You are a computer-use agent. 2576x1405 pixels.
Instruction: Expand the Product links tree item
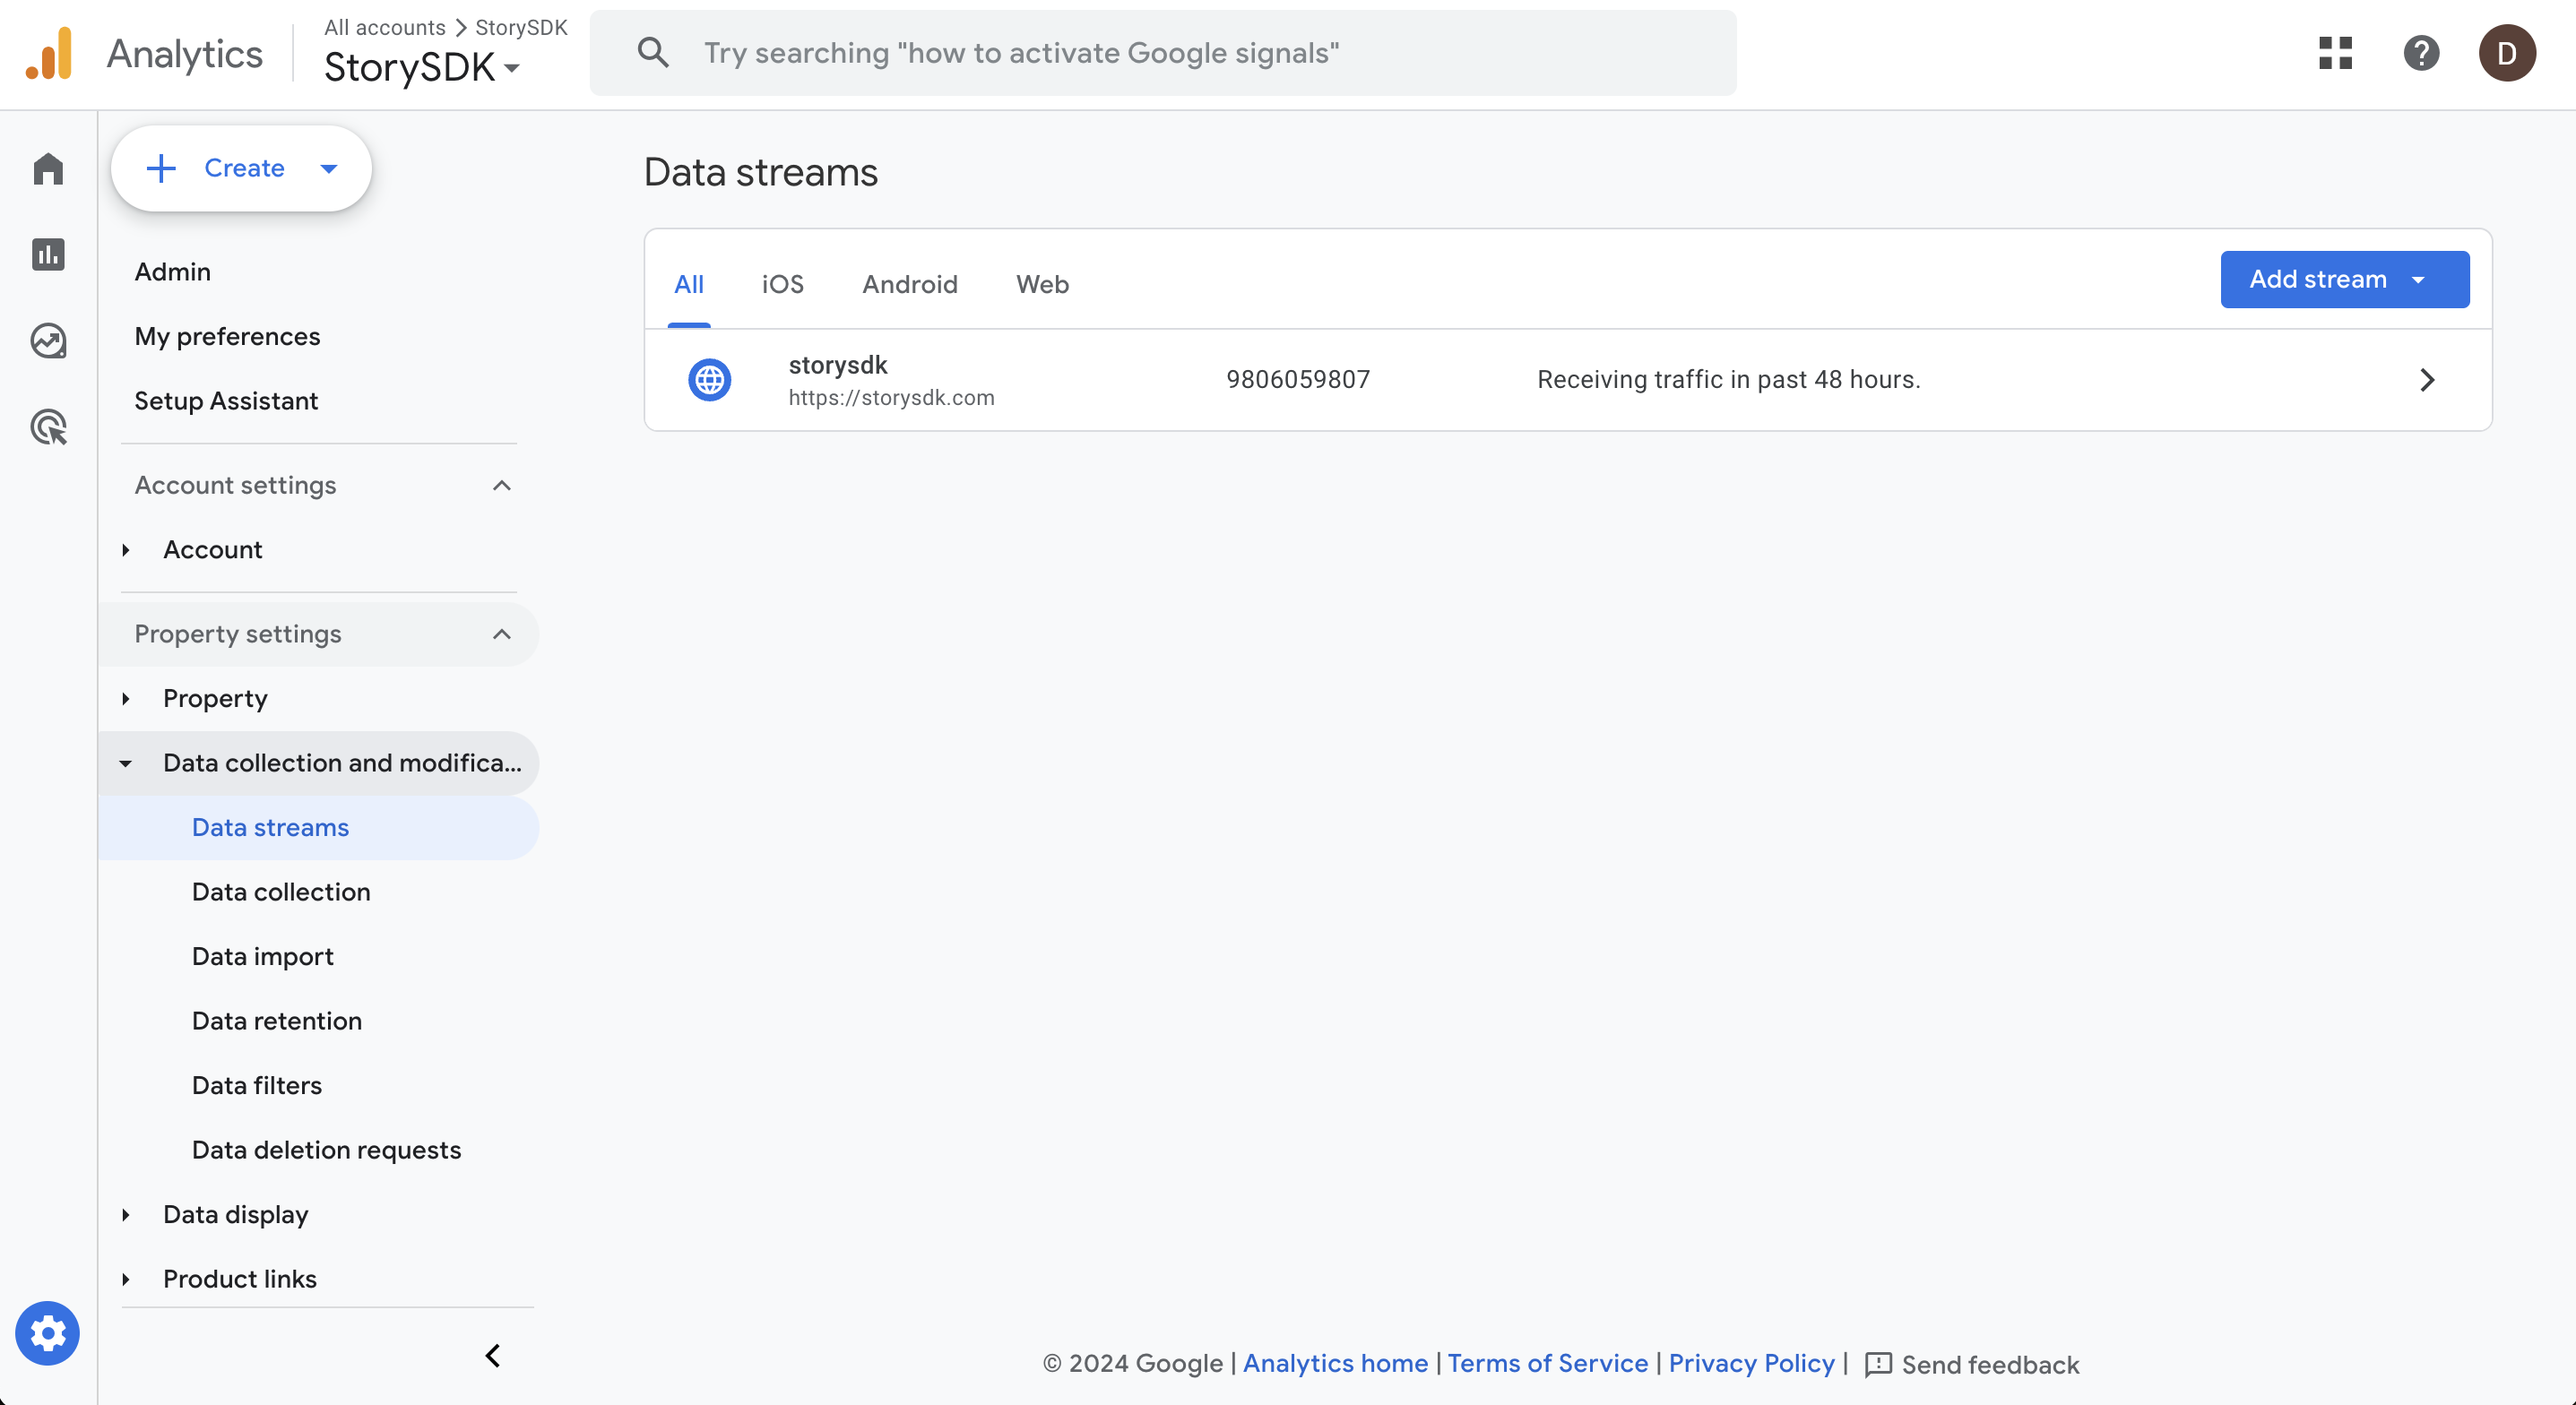(x=126, y=1279)
